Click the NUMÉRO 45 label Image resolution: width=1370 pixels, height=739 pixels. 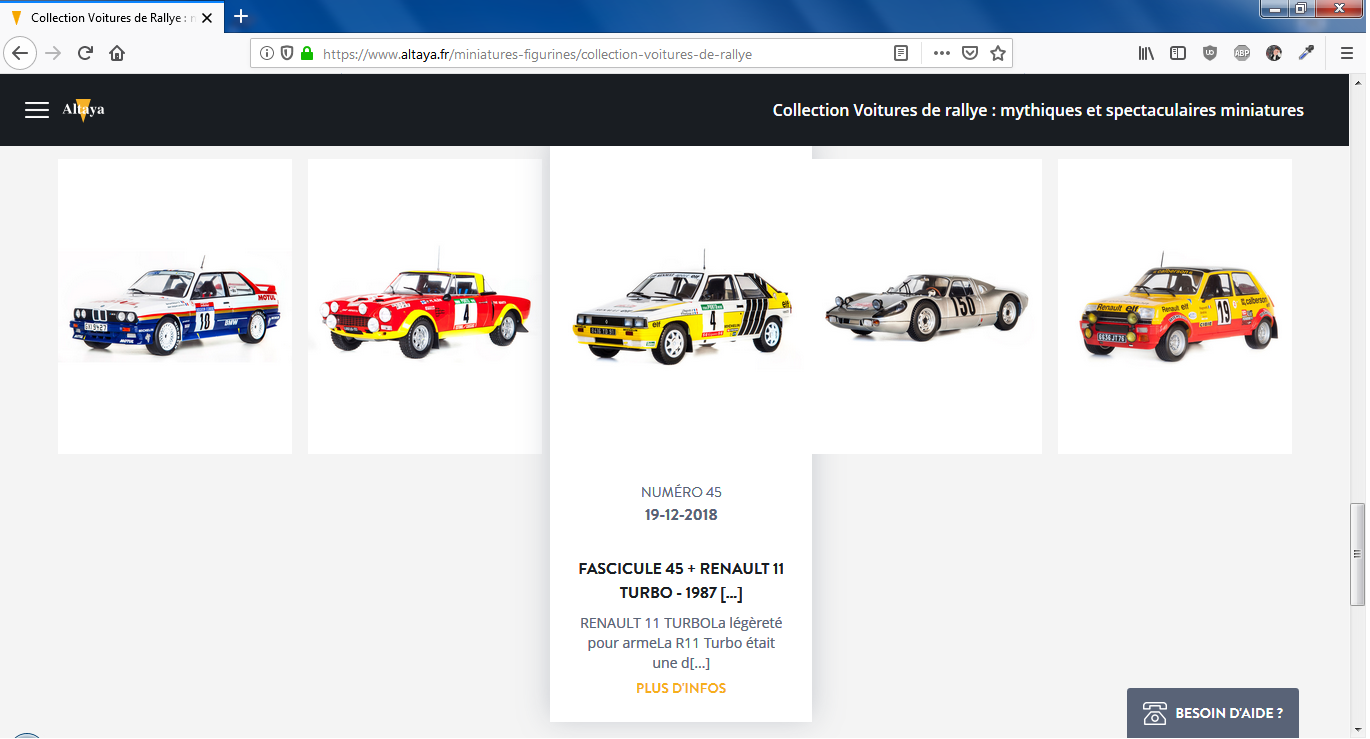681,492
